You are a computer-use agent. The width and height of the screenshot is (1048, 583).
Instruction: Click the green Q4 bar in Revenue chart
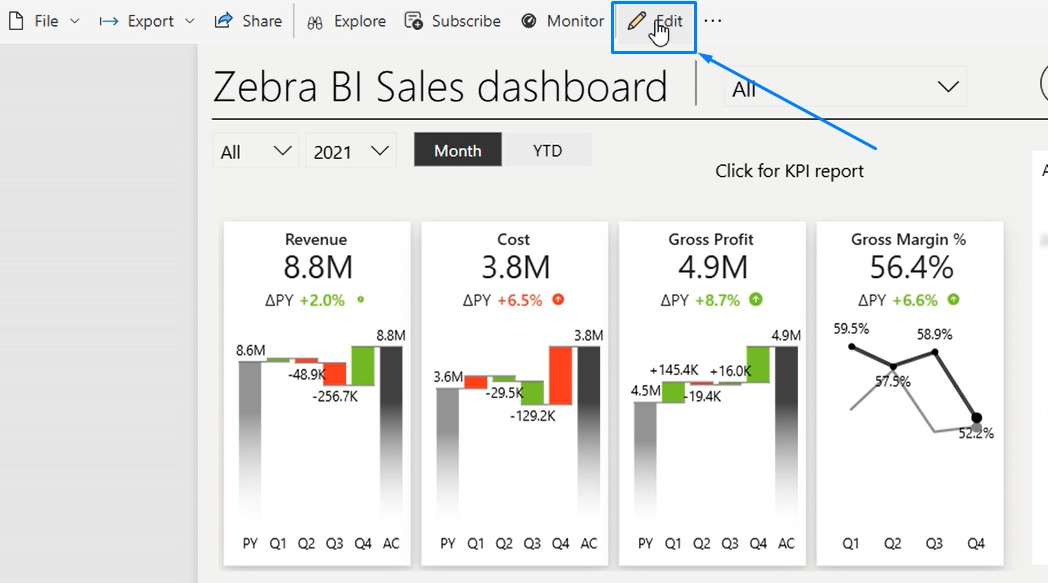[x=362, y=365]
